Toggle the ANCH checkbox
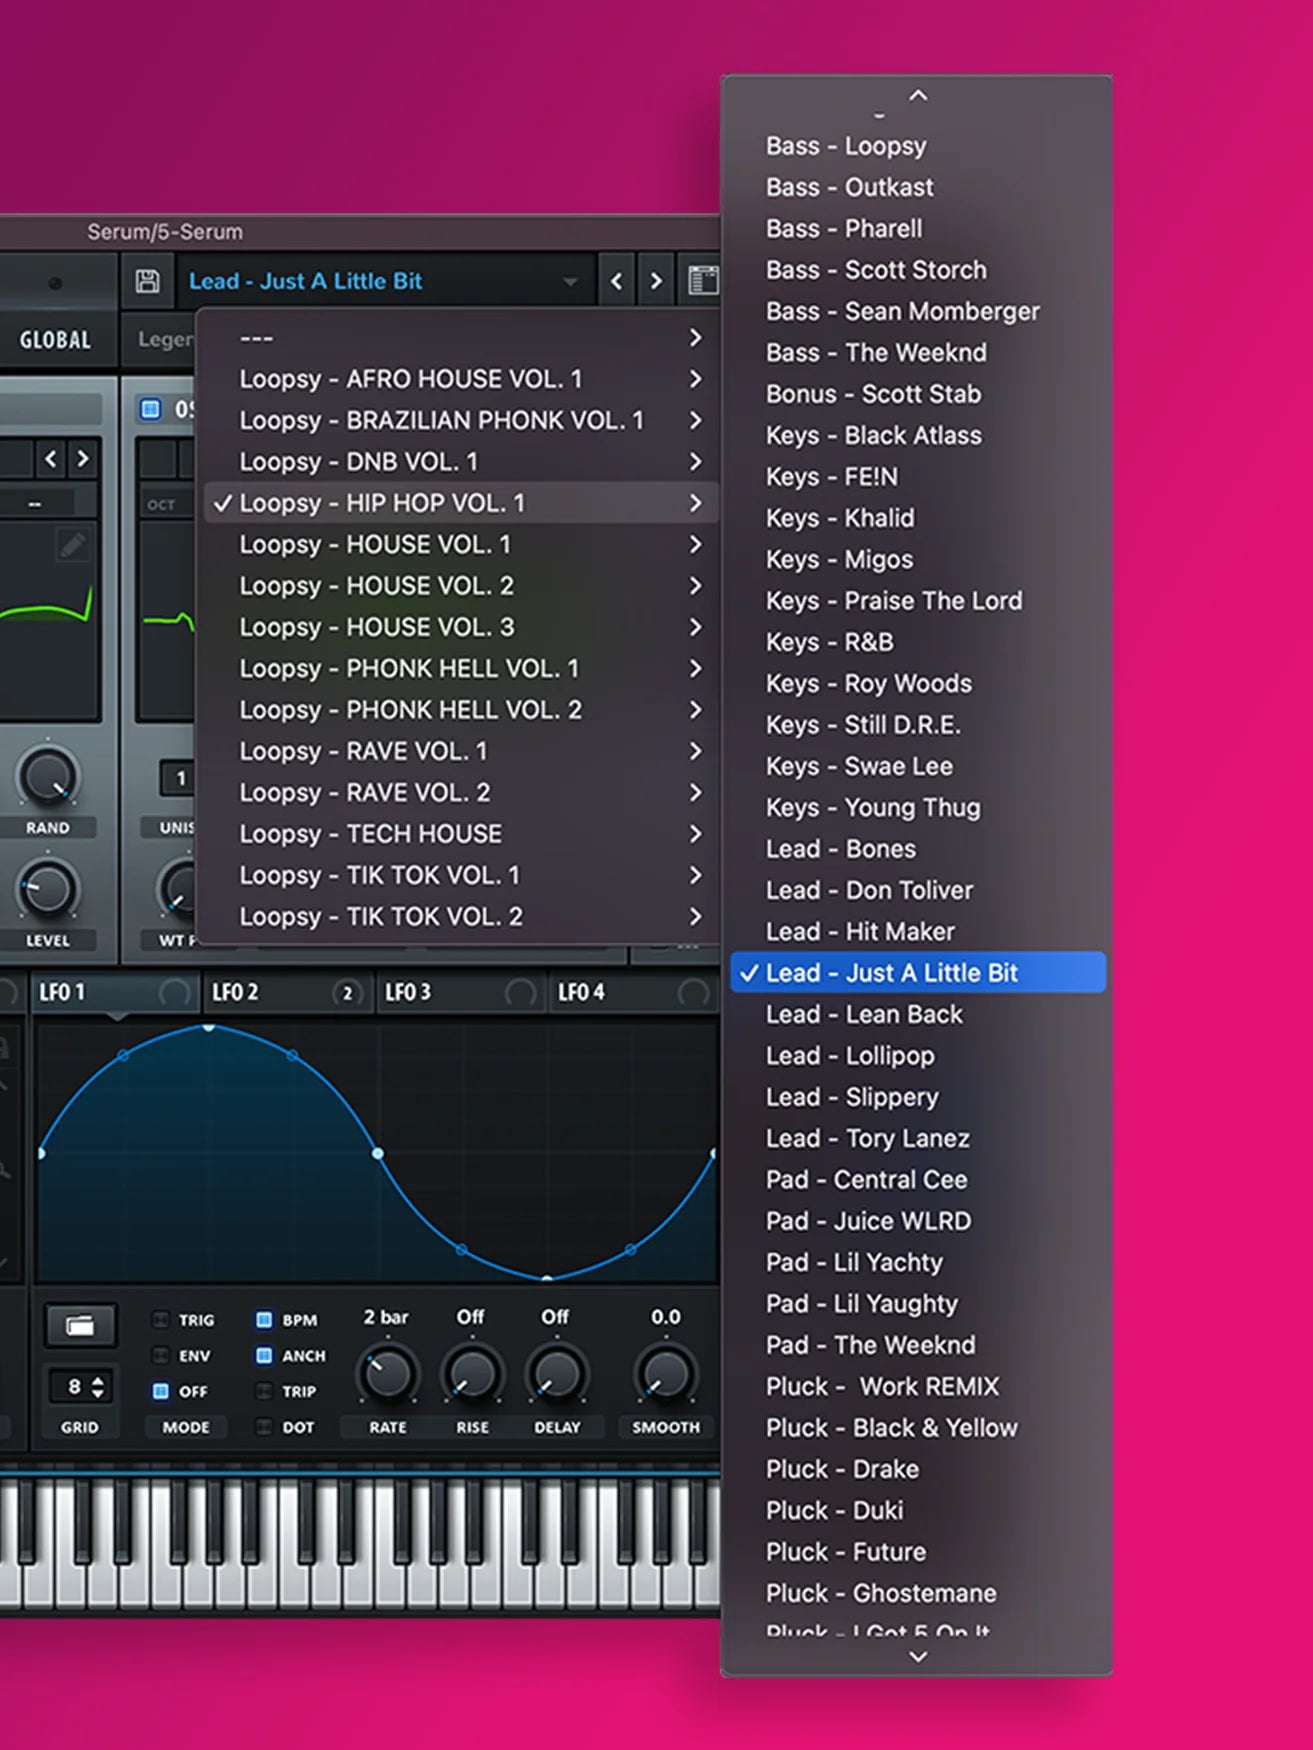Screen dimensions: 1313x1750 point(264,1356)
